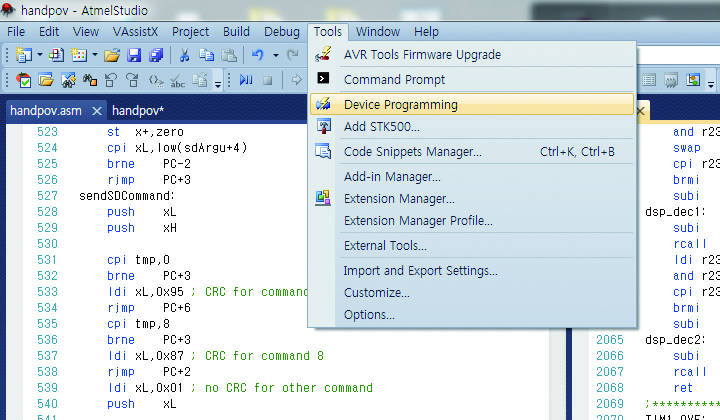Open the New Project dropdown arrow
The width and height of the screenshot is (720, 420).
(40, 55)
